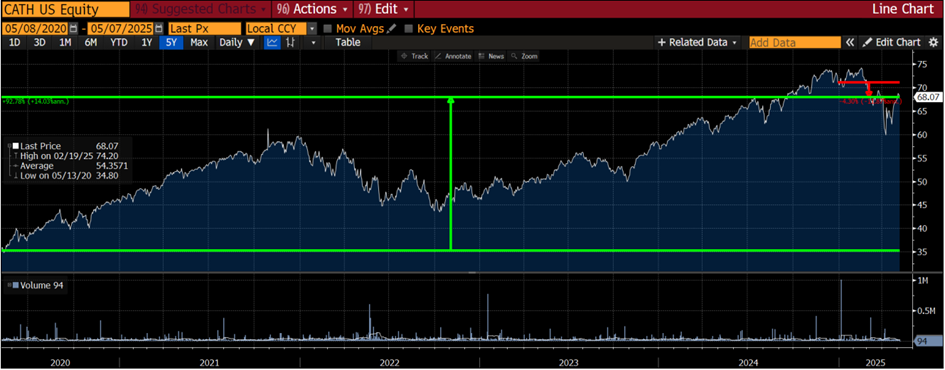Click the CATH US Equity ticker field
Screen dimensions: 945x370
(66, 10)
